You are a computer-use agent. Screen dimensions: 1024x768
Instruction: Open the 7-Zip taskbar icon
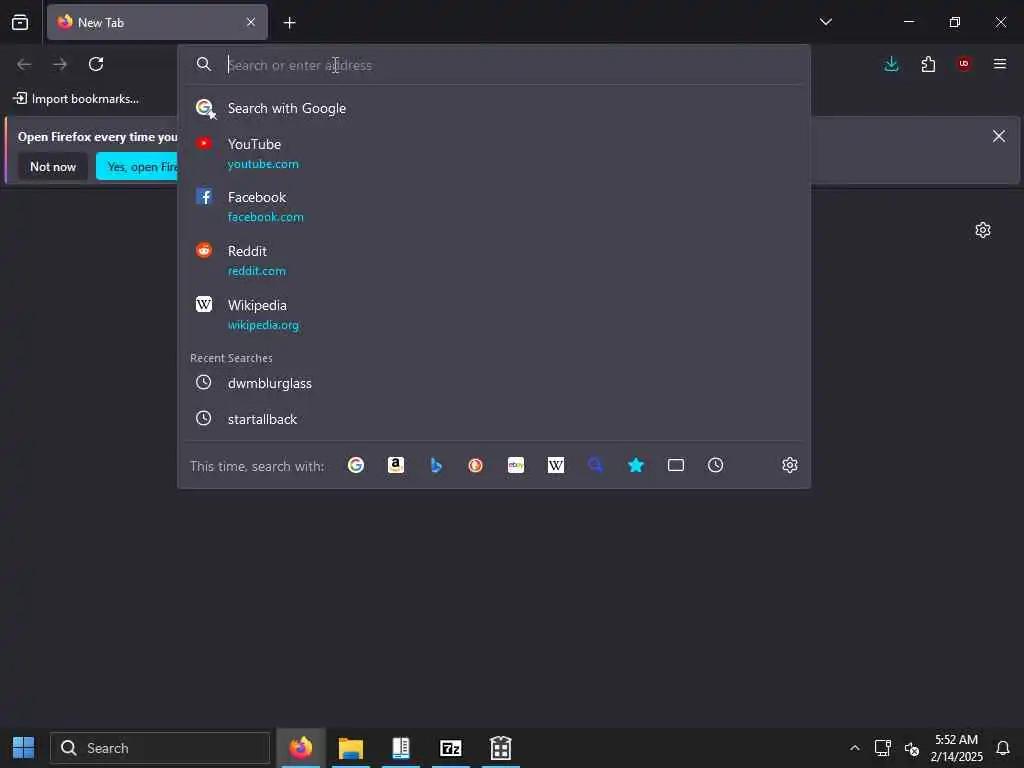click(451, 748)
